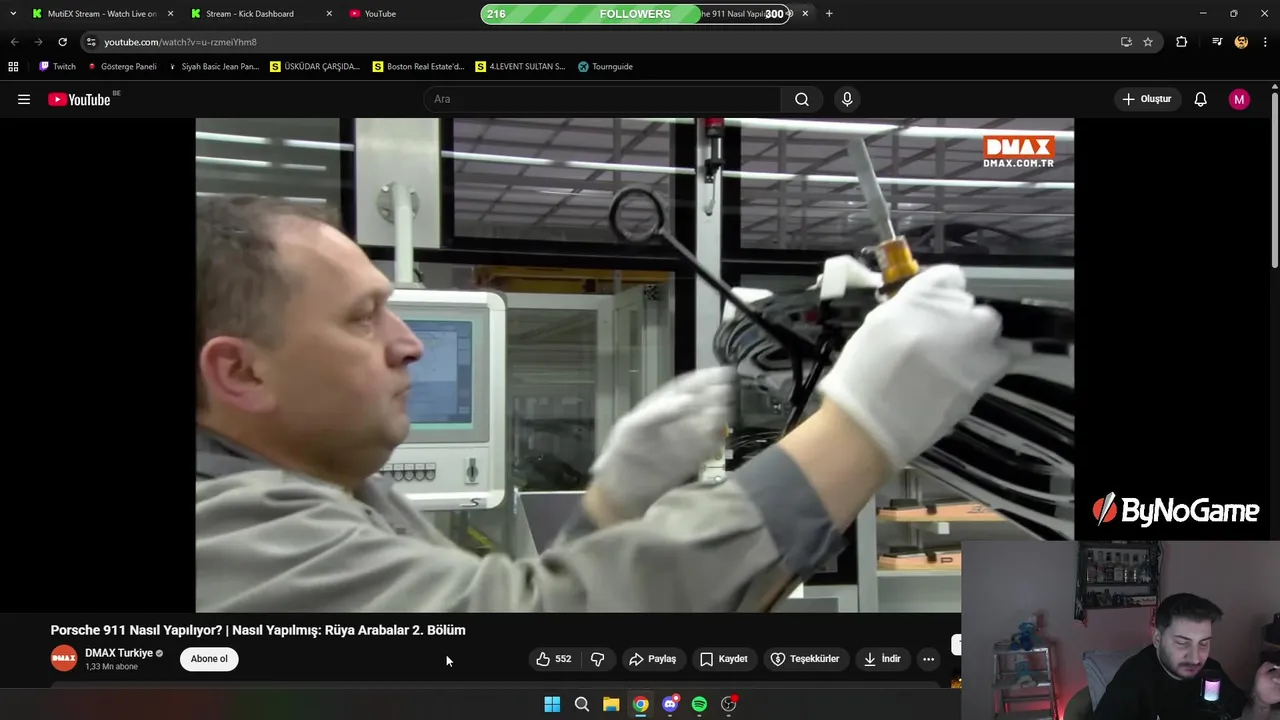Open the YouTube hamburger guide menu
Image resolution: width=1280 pixels, height=720 pixels.
pyautogui.click(x=24, y=99)
